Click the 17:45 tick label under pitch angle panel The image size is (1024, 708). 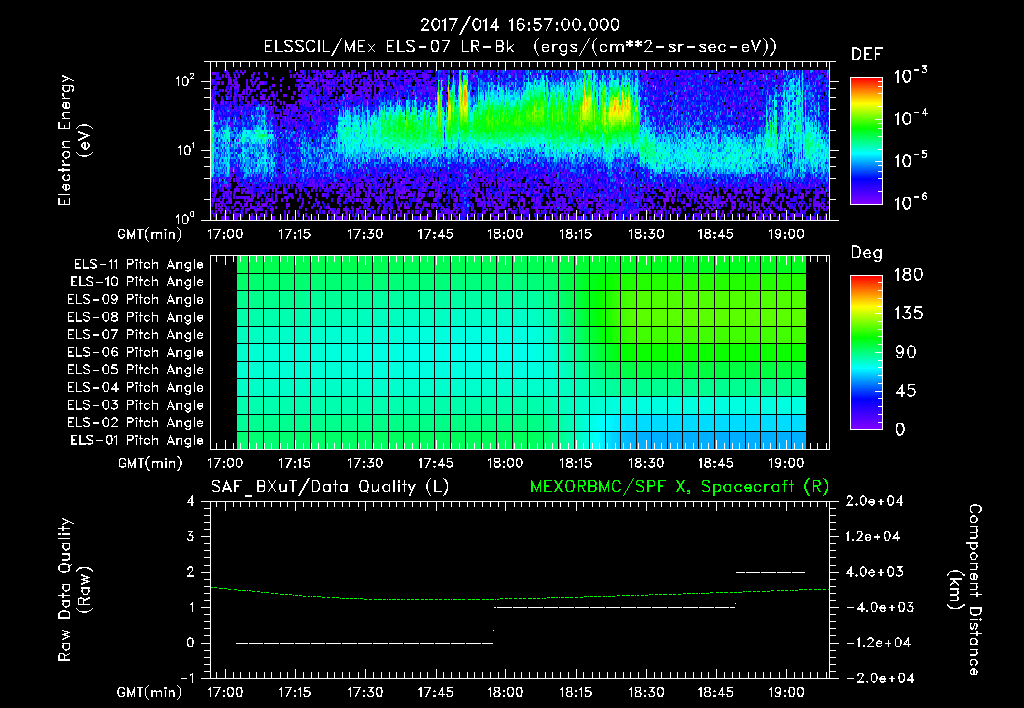[435, 463]
